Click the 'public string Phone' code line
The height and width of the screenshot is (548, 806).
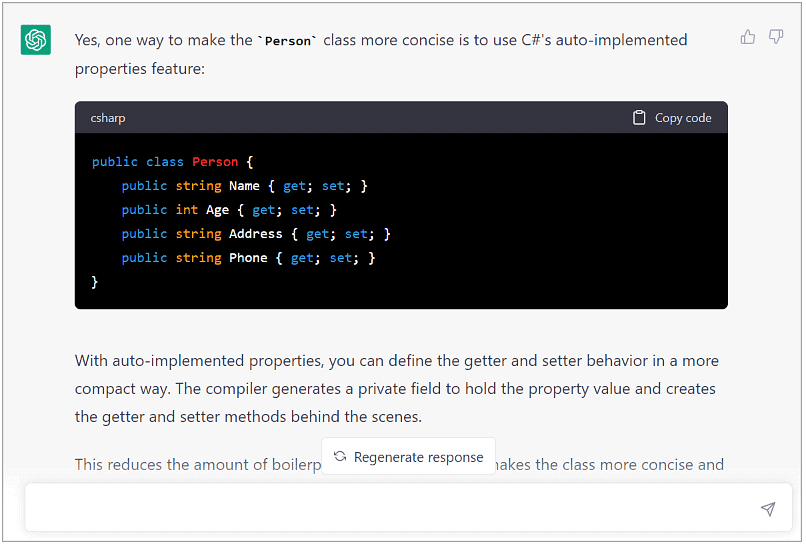[248, 258]
